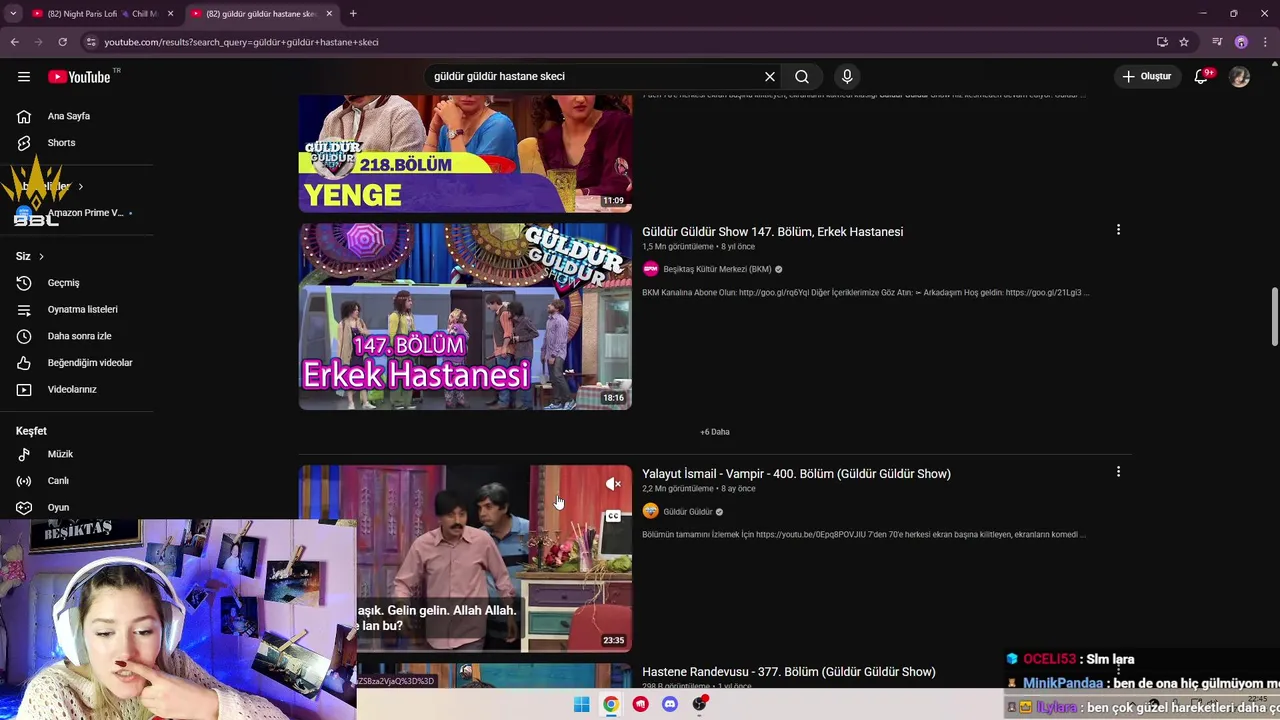The width and height of the screenshot is (1280, 720).
Task: Open the YENGE 218. Bölüm thumbnail
Action: tap(465, 153)
